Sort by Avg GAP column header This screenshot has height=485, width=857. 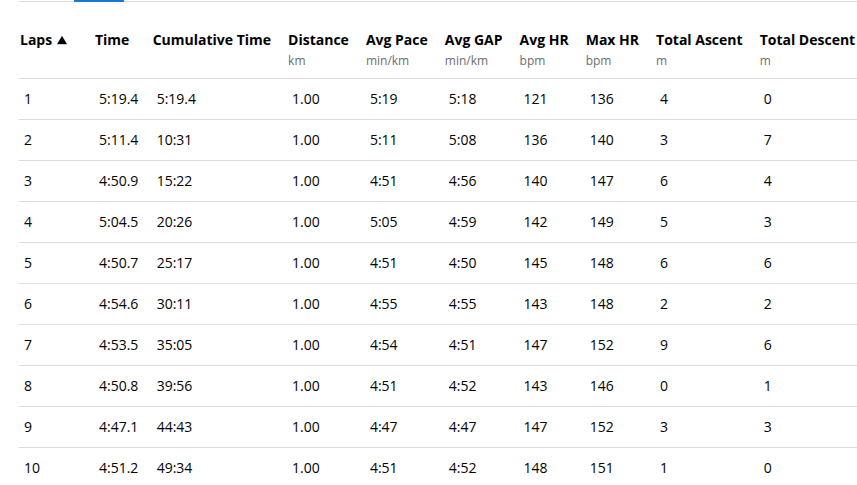473,40
